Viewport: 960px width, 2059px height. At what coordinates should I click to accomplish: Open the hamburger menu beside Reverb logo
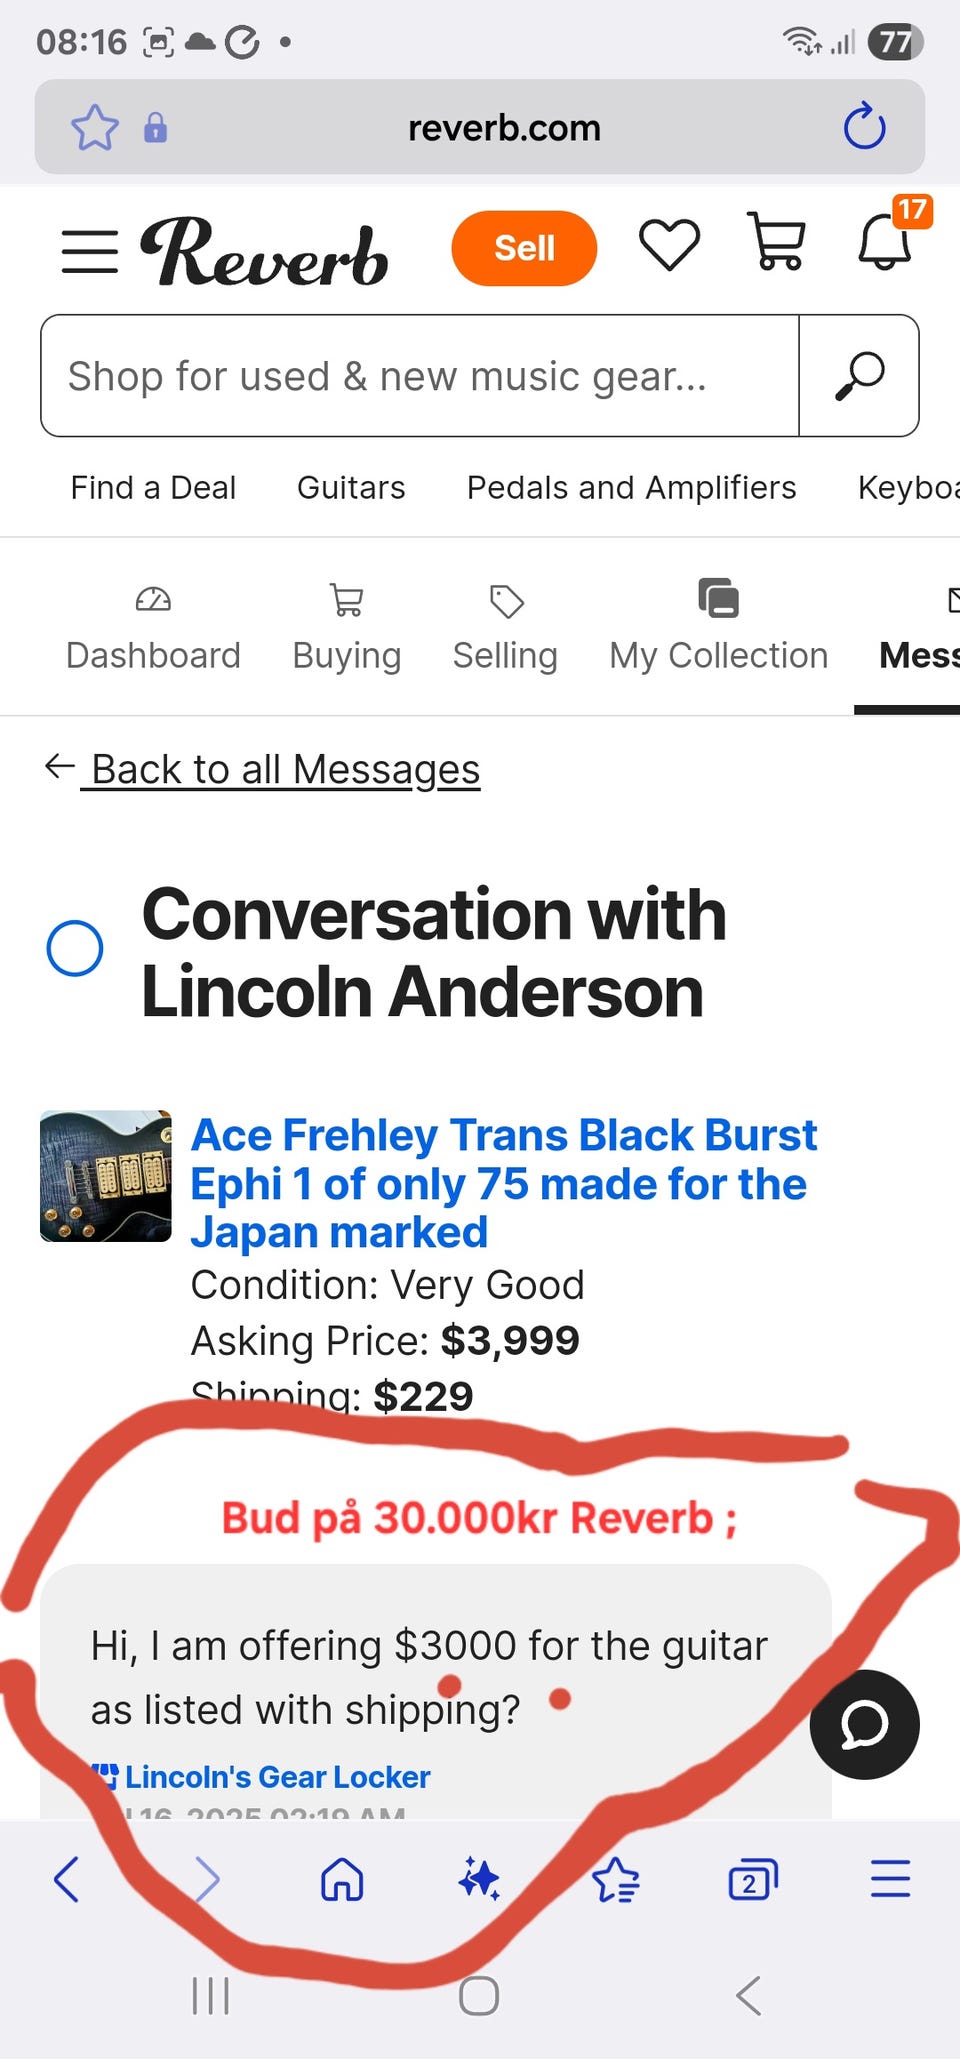[90, 251]
